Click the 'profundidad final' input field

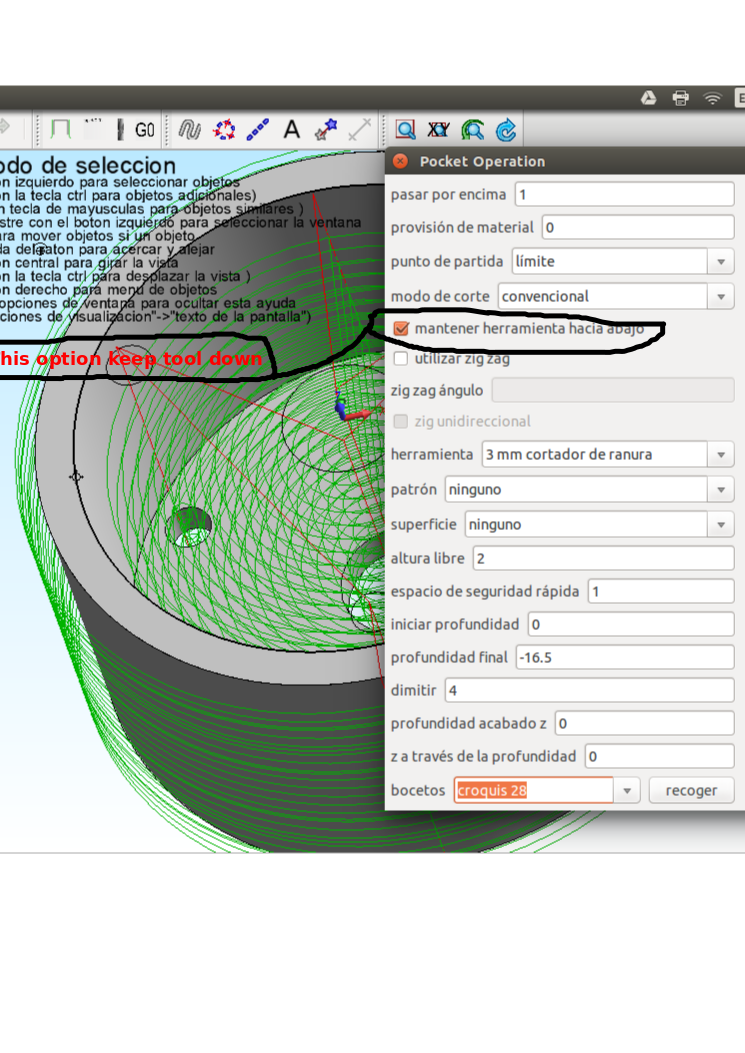tap(624, 658)
